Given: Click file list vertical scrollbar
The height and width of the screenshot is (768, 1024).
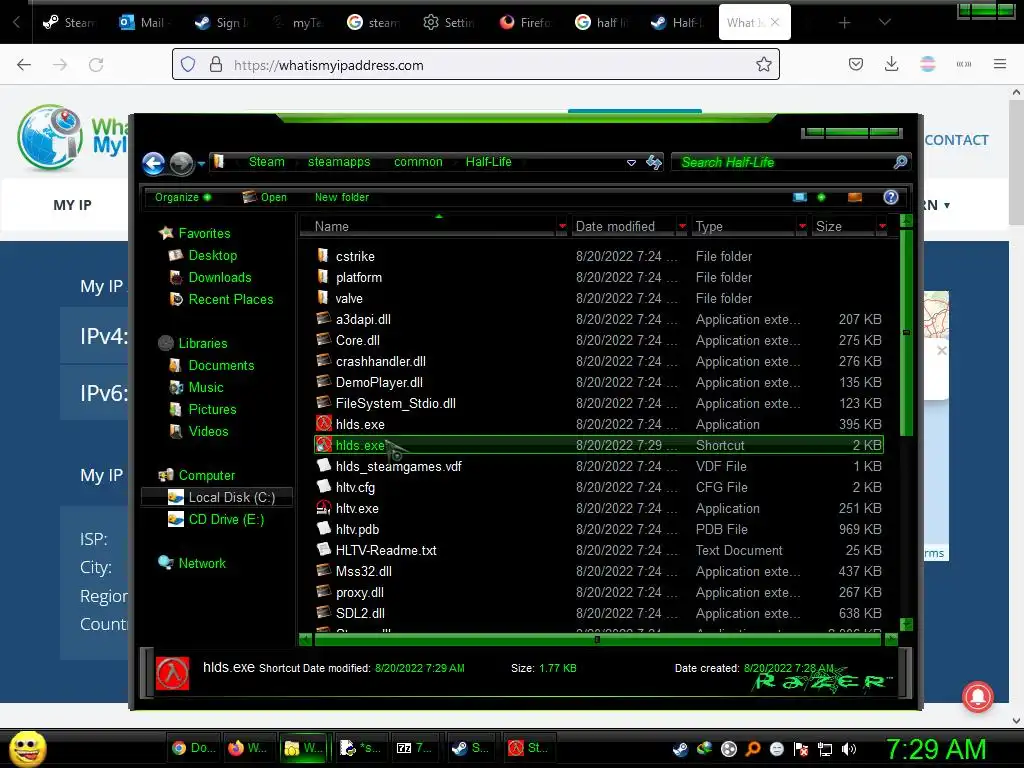Looking at the screenshot, I should click(x=906, y=332).
